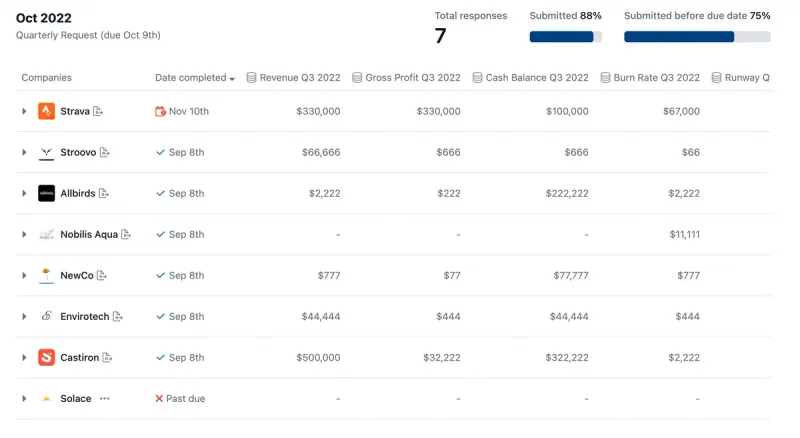
Task: Click the Submitted before due date progress bar
Action: [x=697, y=37]
